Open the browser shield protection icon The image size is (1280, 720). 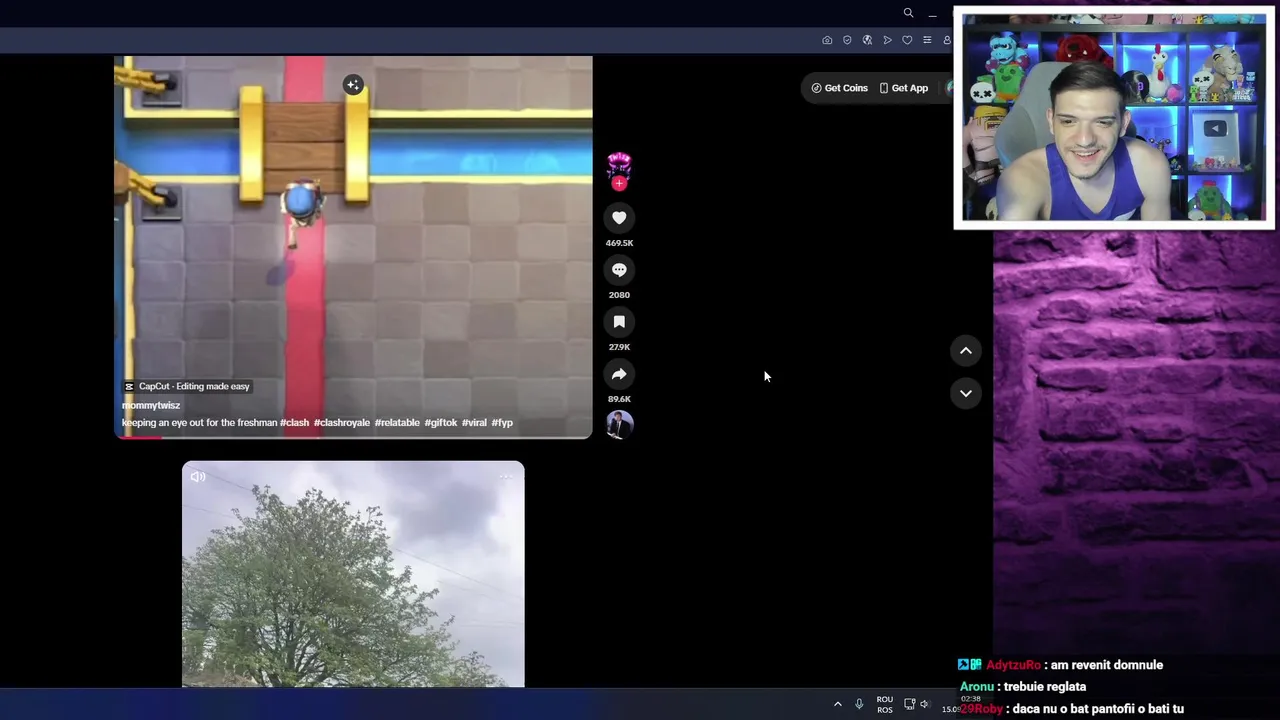pos(847,40)
